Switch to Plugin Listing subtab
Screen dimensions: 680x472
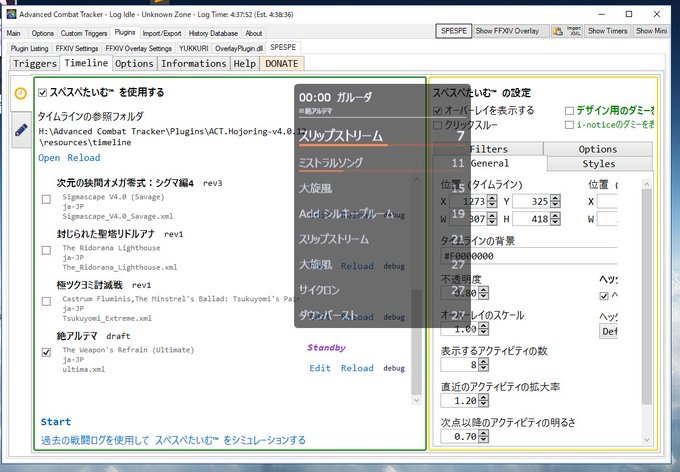pos(29,48)
